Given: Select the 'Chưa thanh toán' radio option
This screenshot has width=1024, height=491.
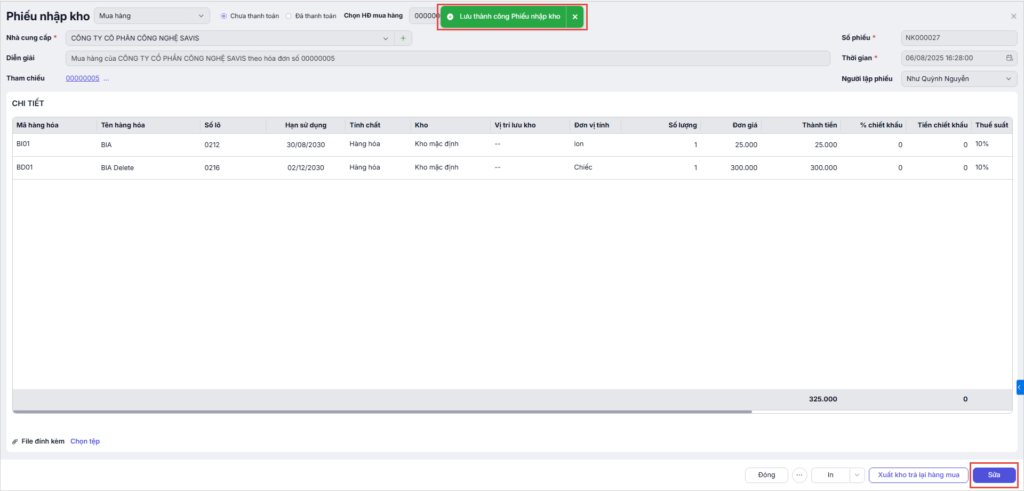Looking at the screenshot, I should pyautogui.click(x=224, y=16).
